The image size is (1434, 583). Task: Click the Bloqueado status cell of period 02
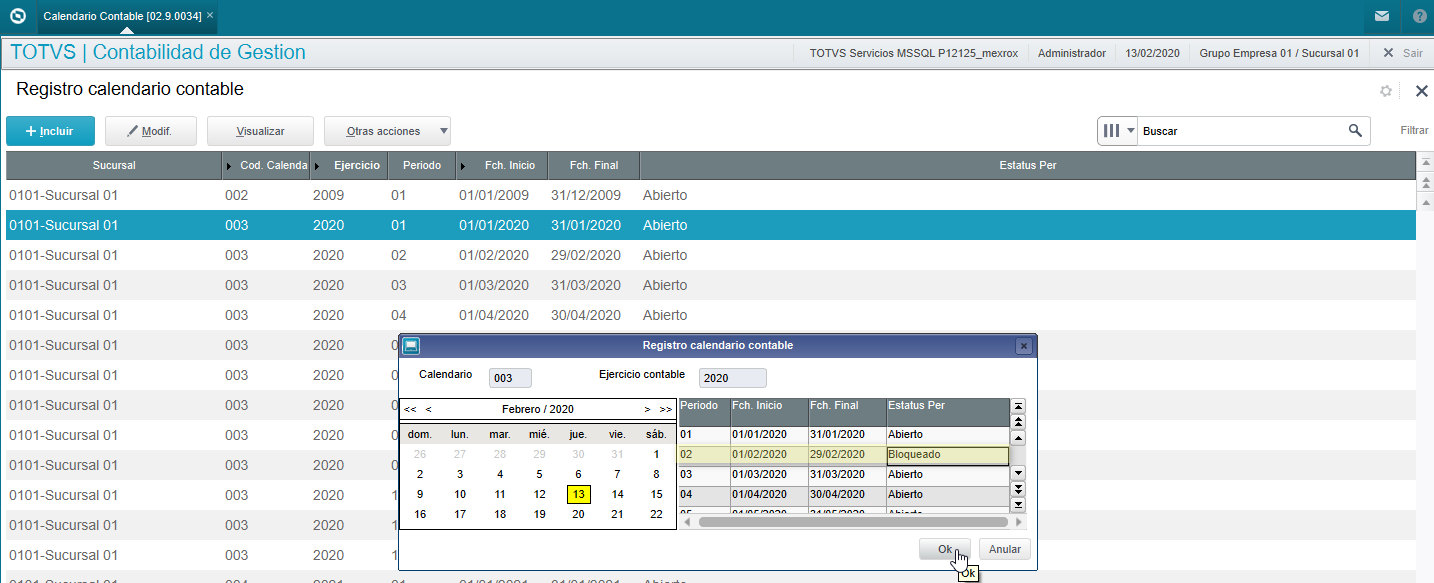pyautogui.click(x=947, y=455)
